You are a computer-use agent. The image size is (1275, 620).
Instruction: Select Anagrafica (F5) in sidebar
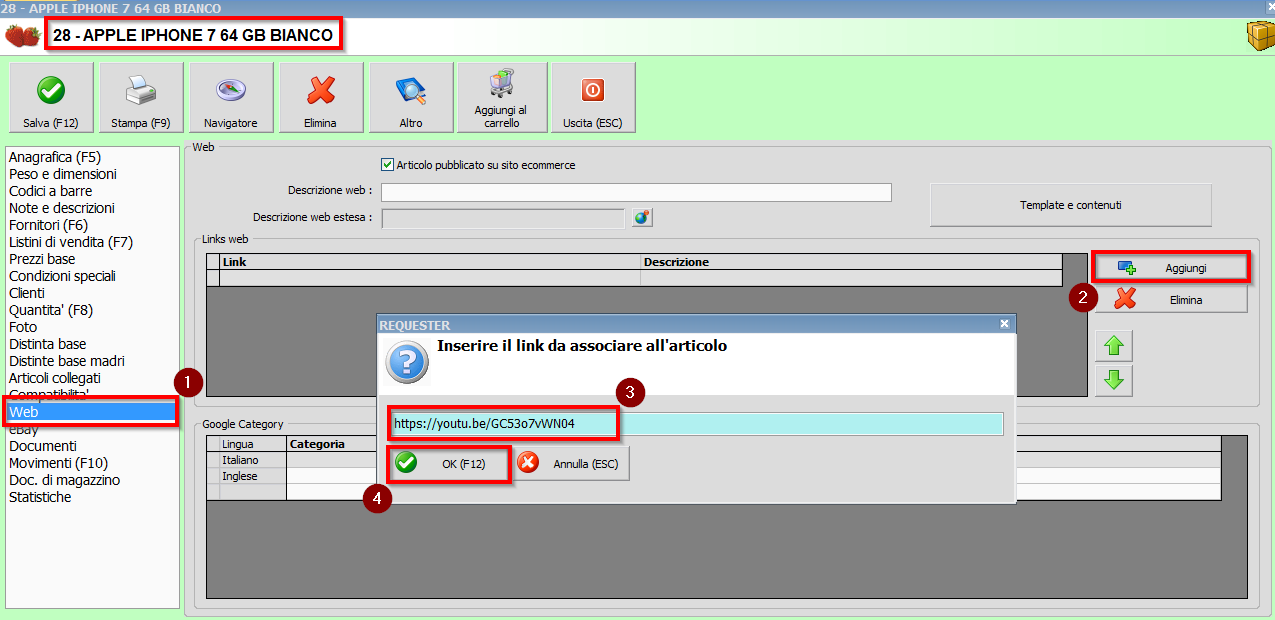point(55,157)
